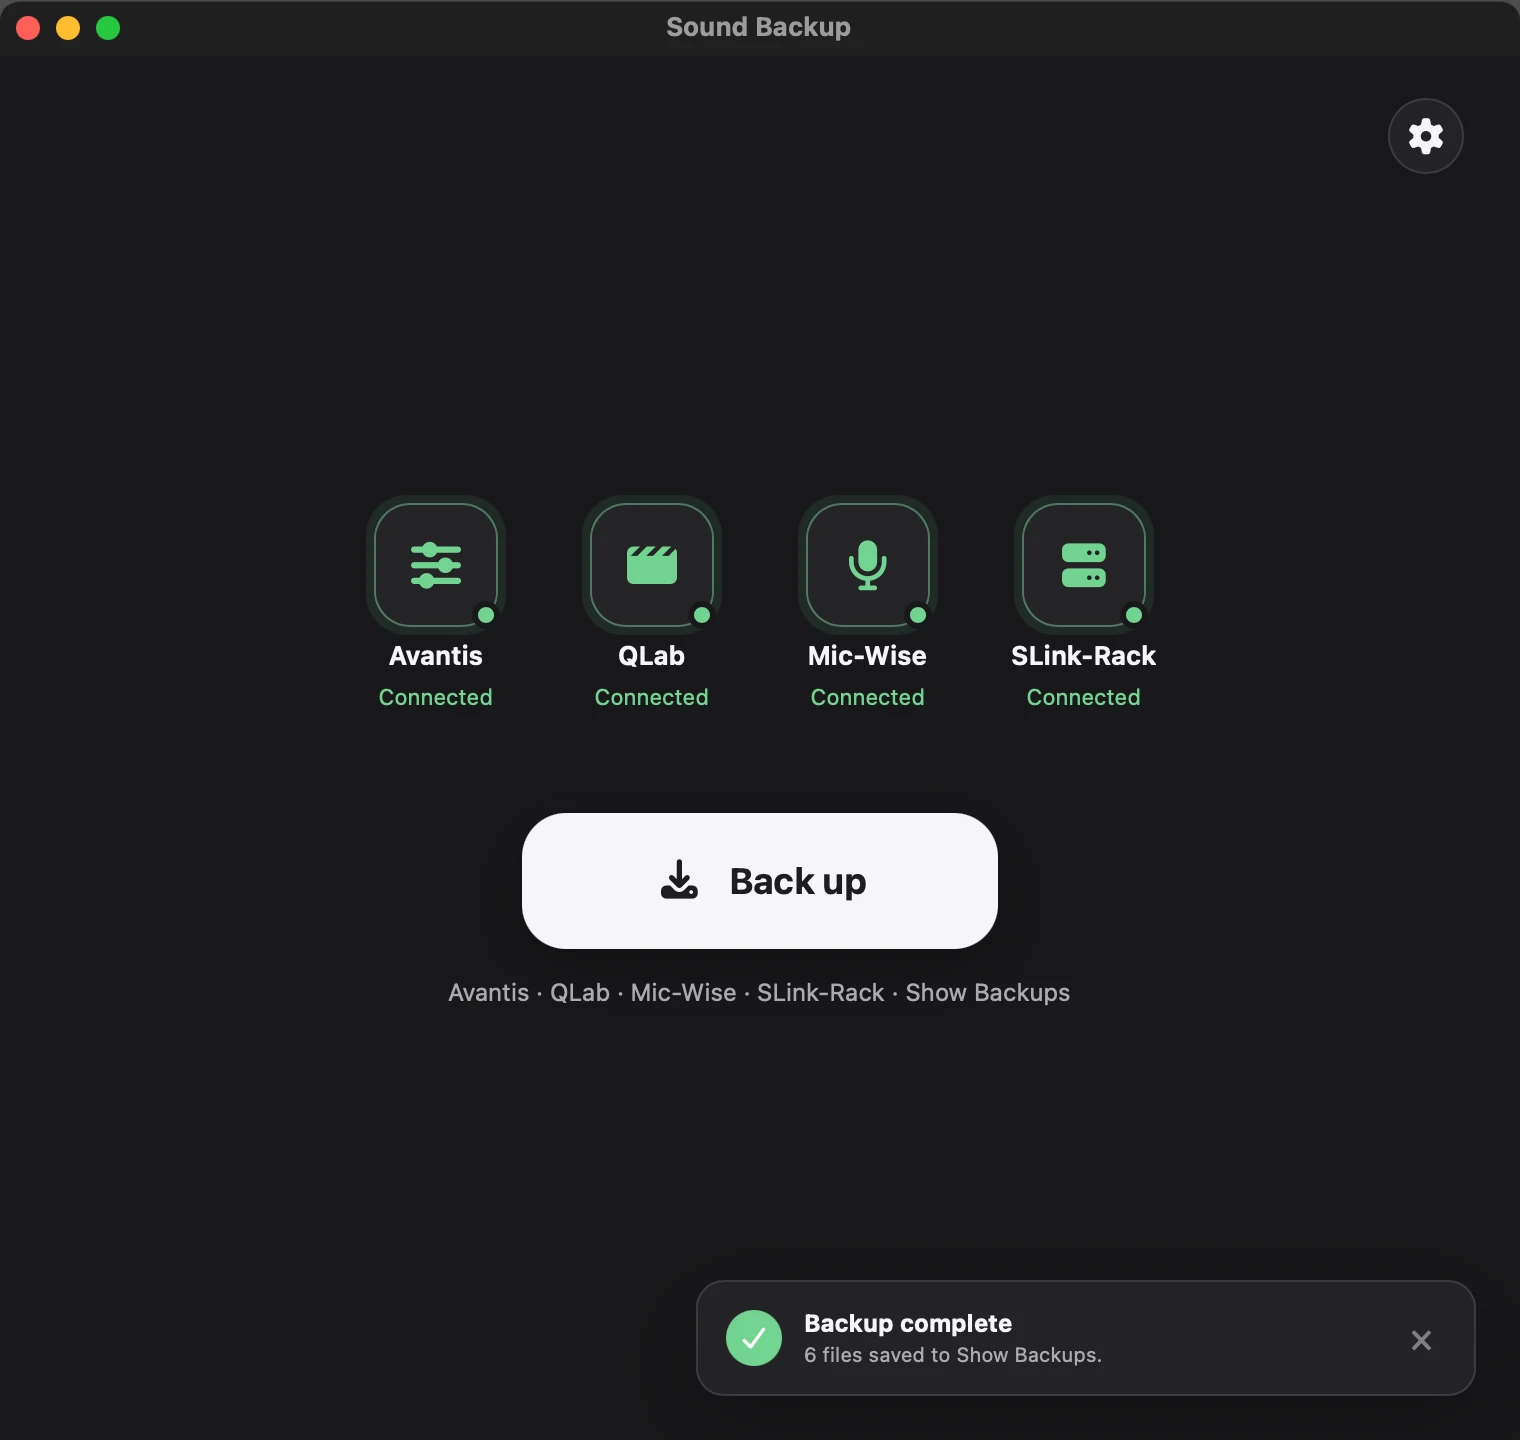Click the Backup complete heading
Viewport: 1520px width, 1440px height.
[x=908, y=1324]
